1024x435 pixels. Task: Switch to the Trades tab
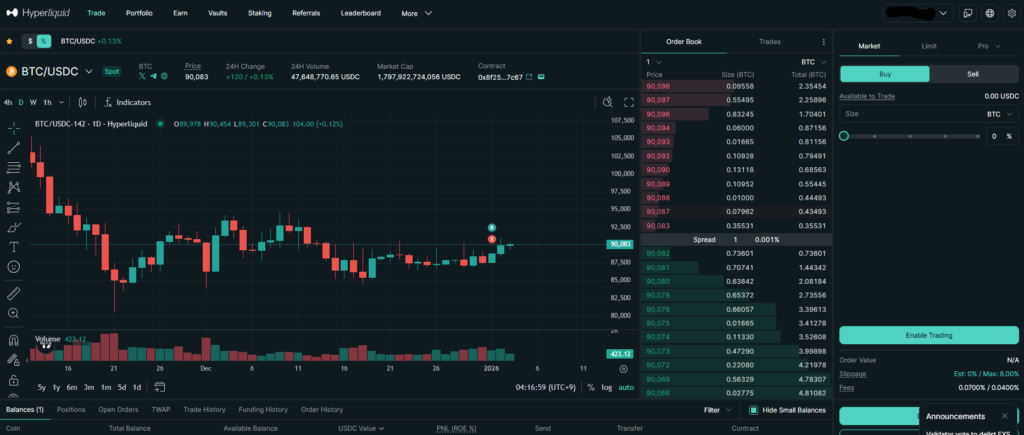click(769, 42)
